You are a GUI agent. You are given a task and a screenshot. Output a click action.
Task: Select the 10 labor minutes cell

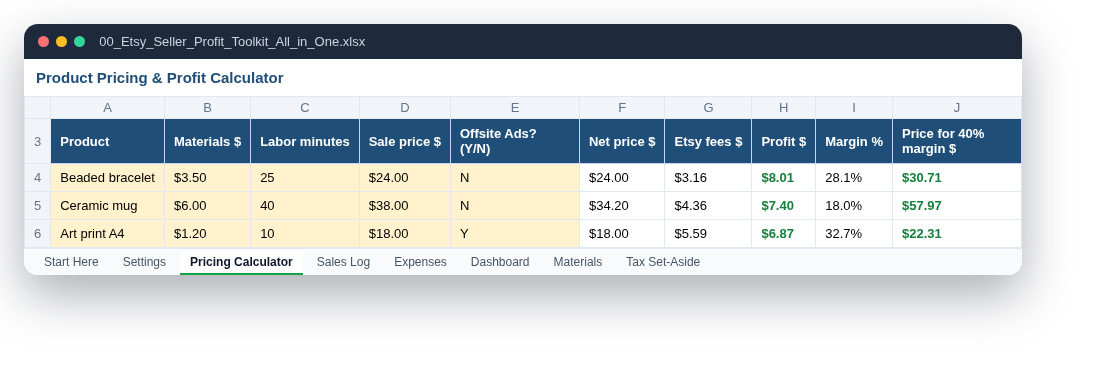click(x=305, y=234)
